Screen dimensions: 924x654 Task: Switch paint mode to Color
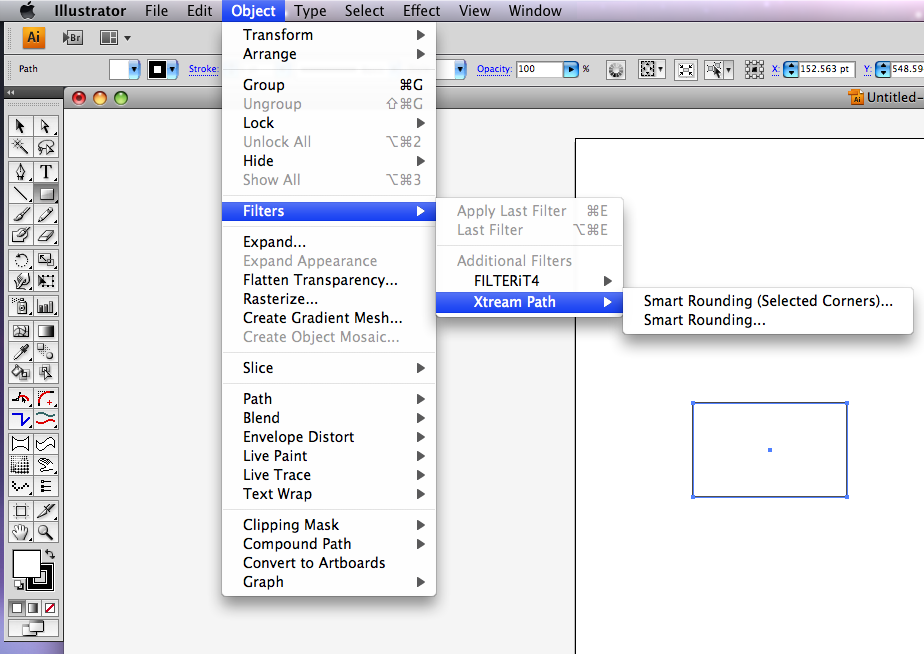[17, 608]
